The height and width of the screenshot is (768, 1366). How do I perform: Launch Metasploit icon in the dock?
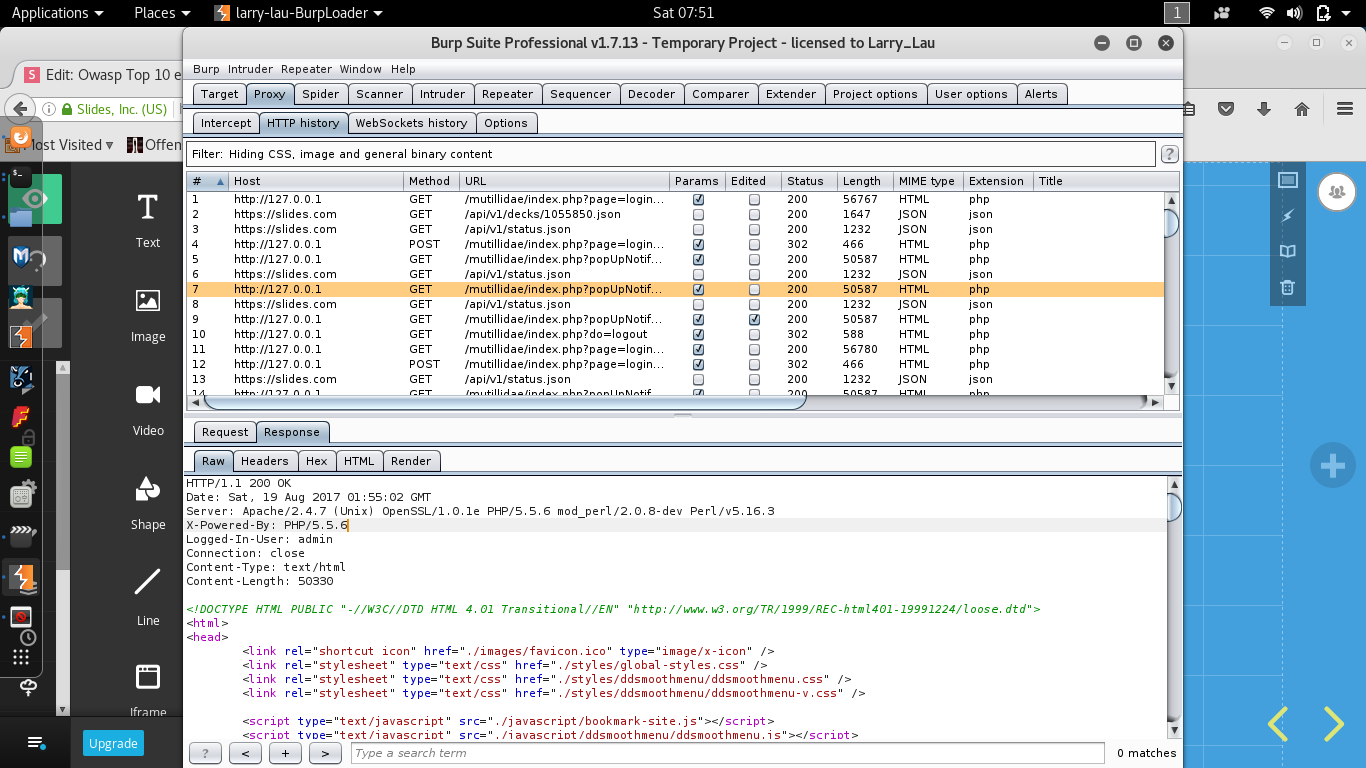22,258
